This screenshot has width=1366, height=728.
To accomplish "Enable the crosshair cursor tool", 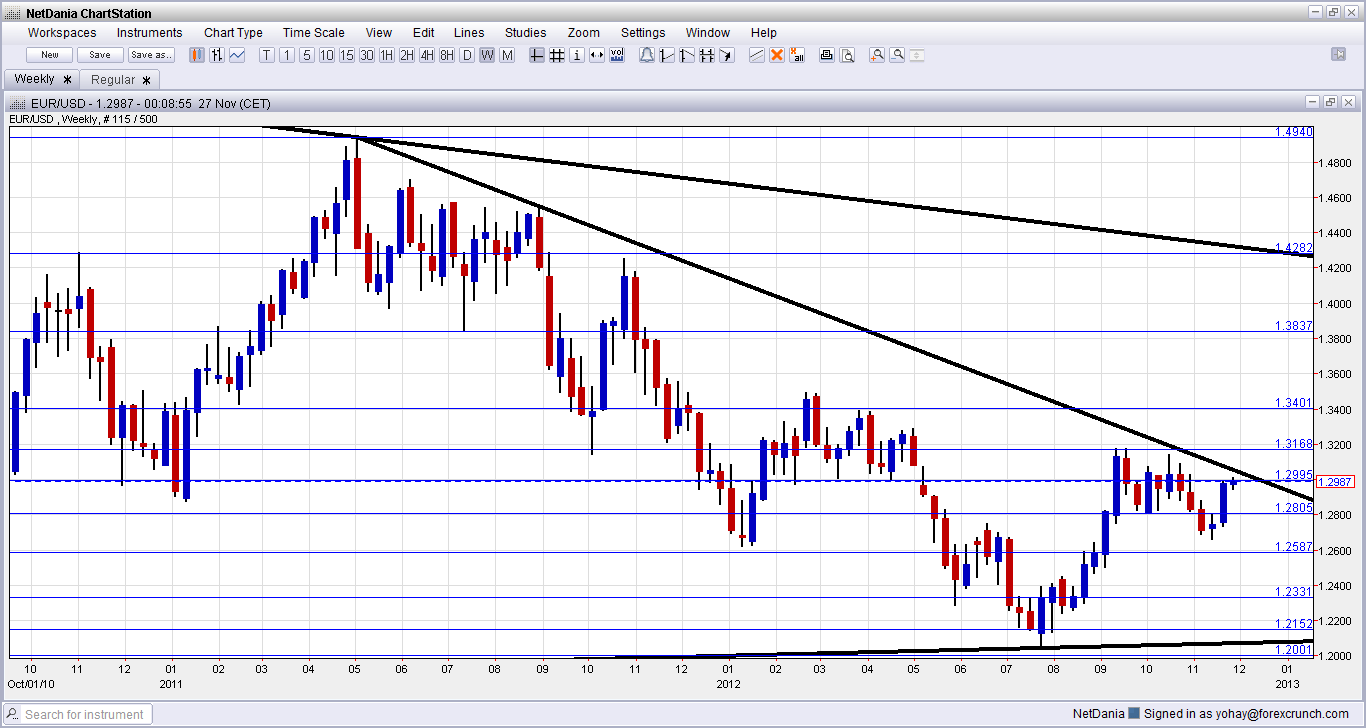I will [536, 55].
